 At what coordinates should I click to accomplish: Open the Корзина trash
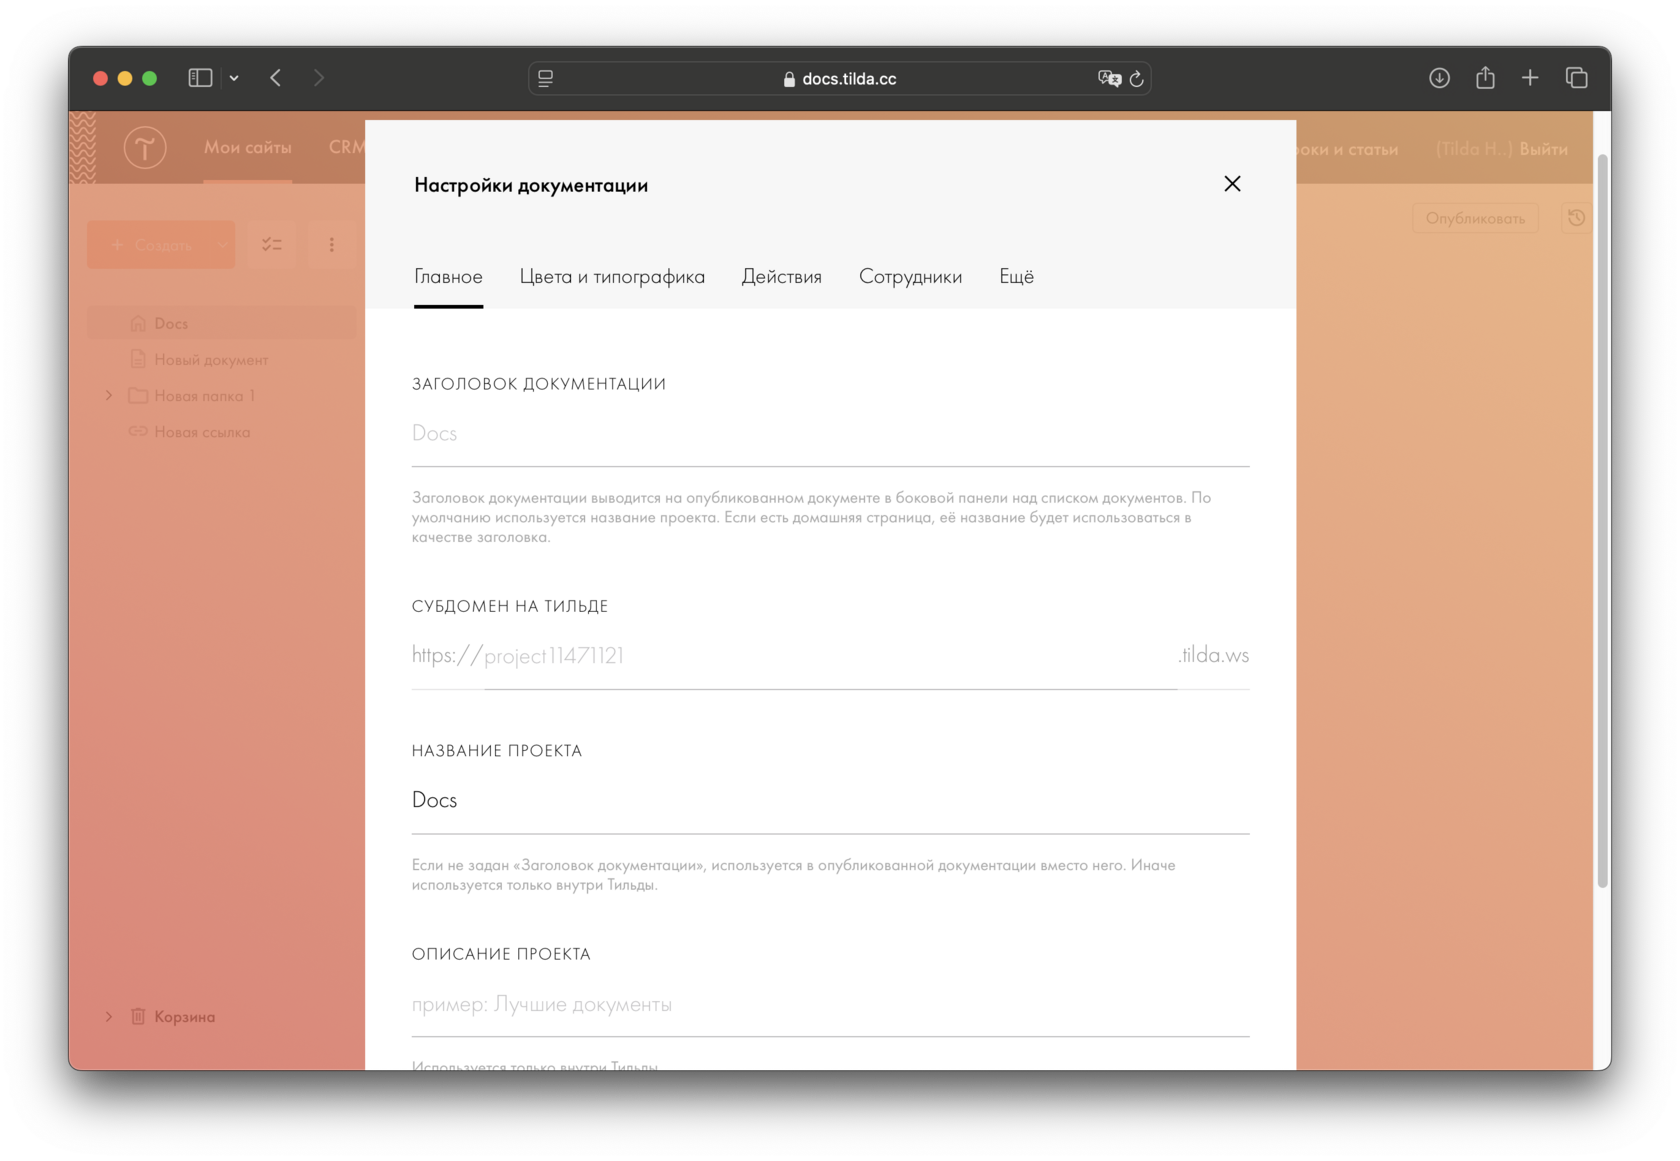(184, 1017)
